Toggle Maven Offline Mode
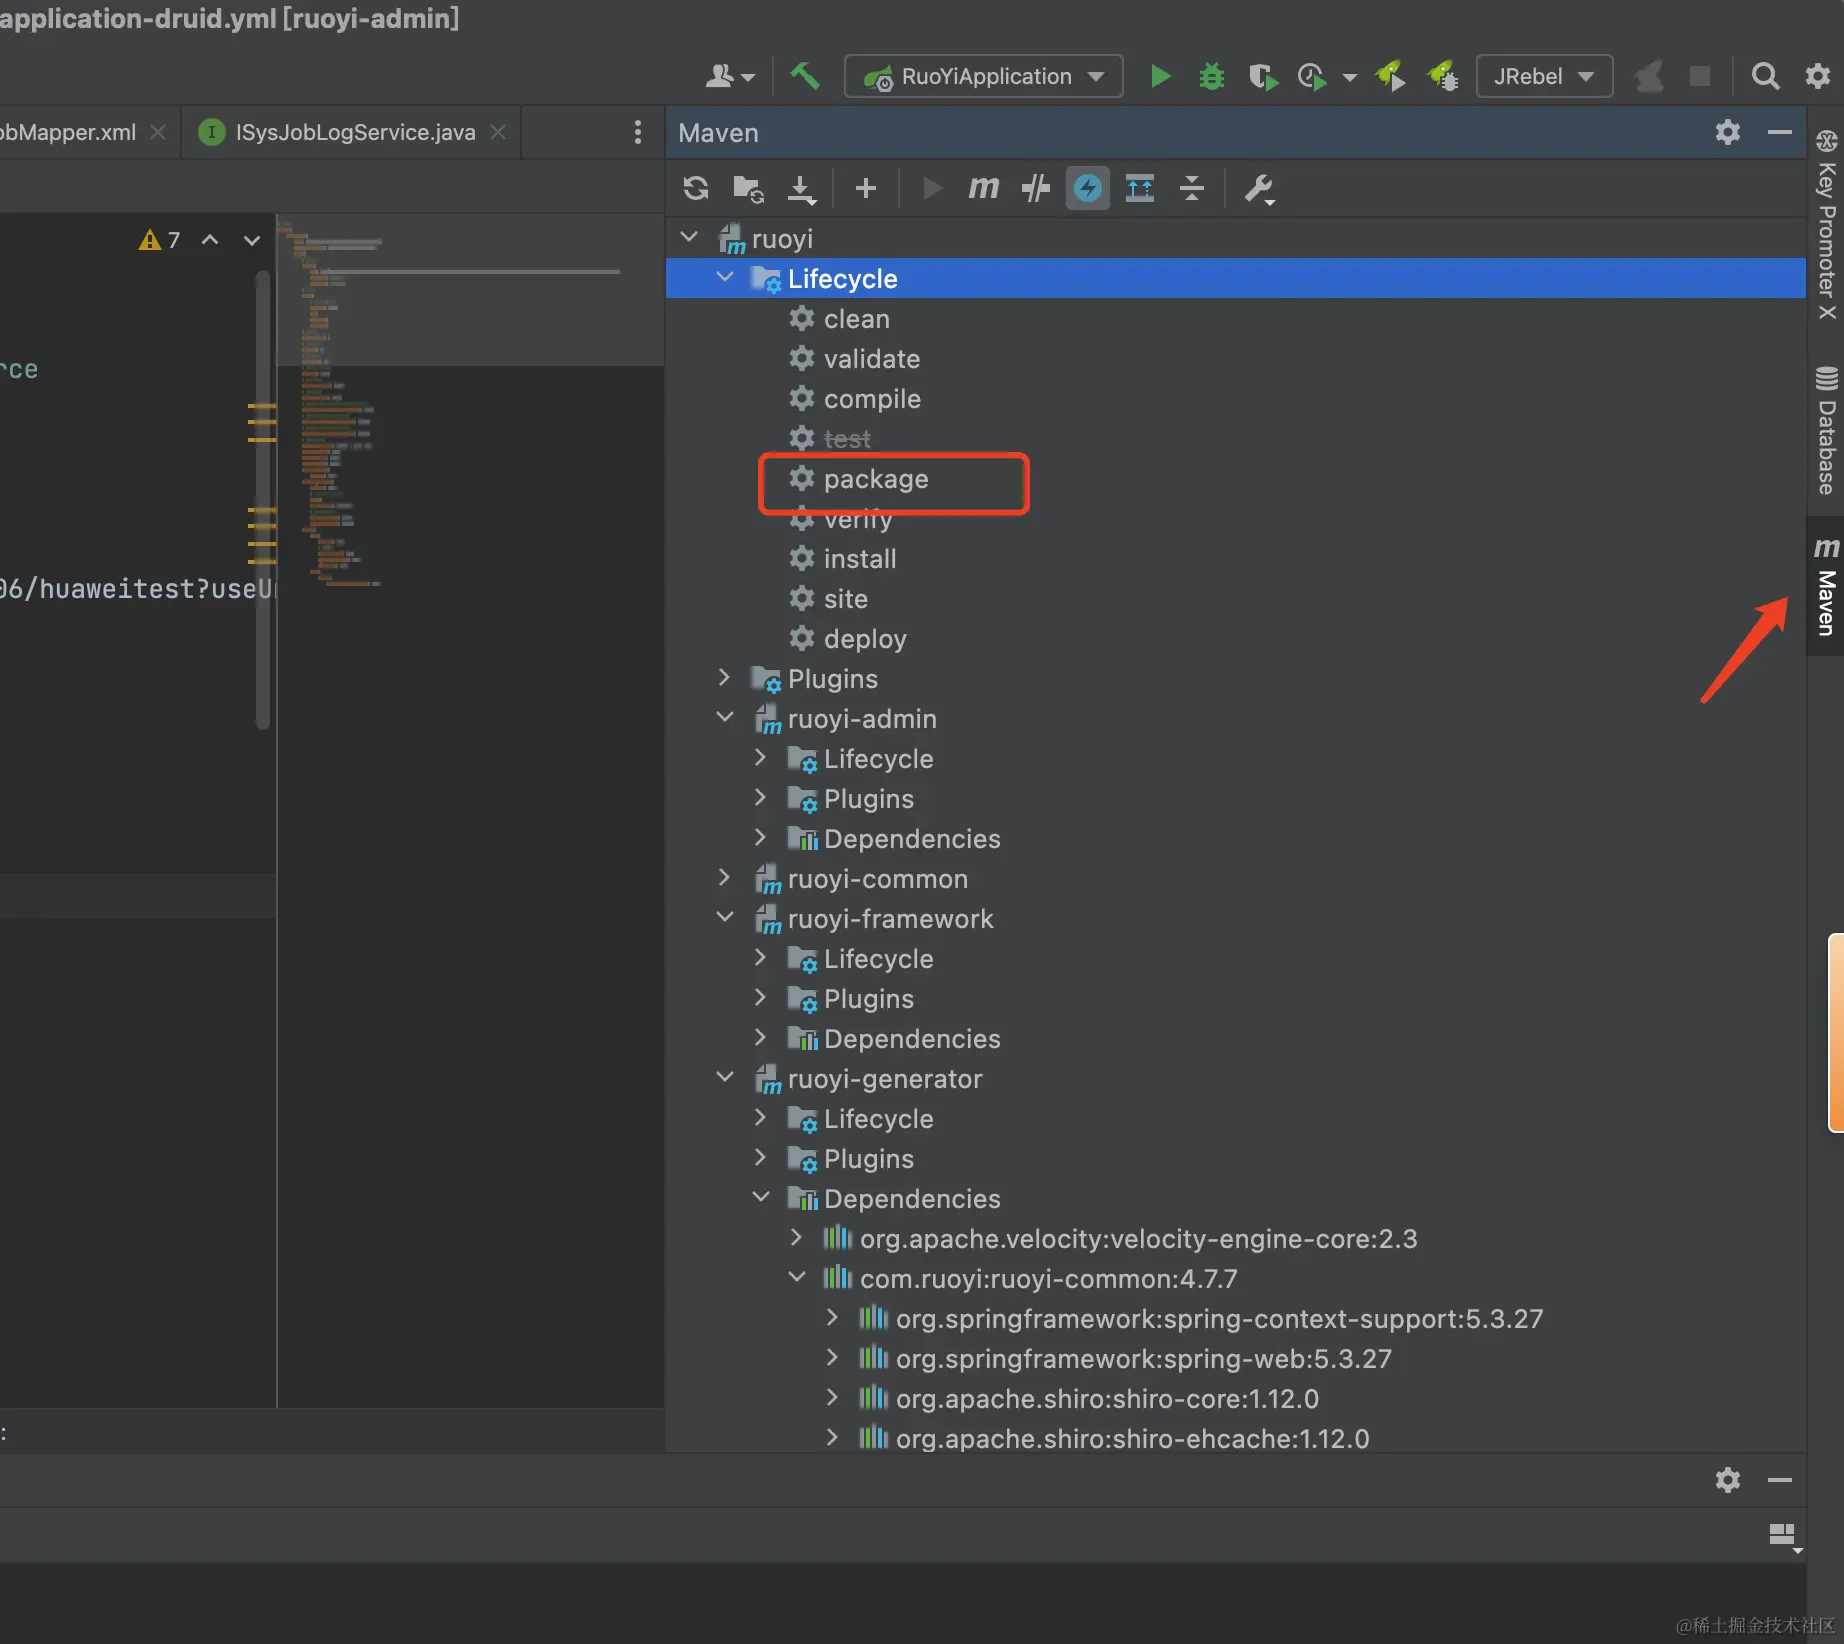Viewport: 1844px width, 1644px height. [x=1035, y=188]
